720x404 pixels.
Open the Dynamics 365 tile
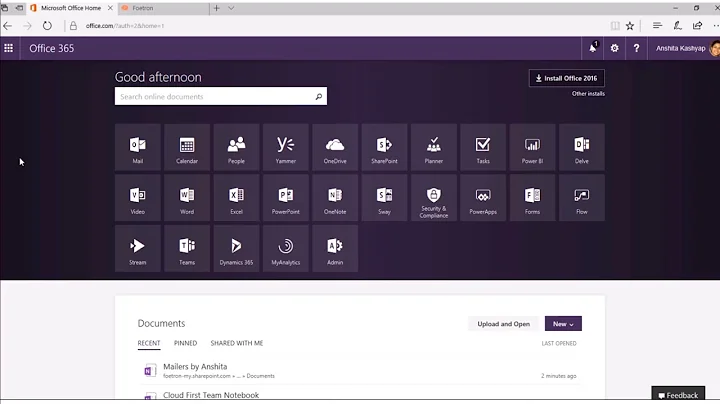point(236,248)
